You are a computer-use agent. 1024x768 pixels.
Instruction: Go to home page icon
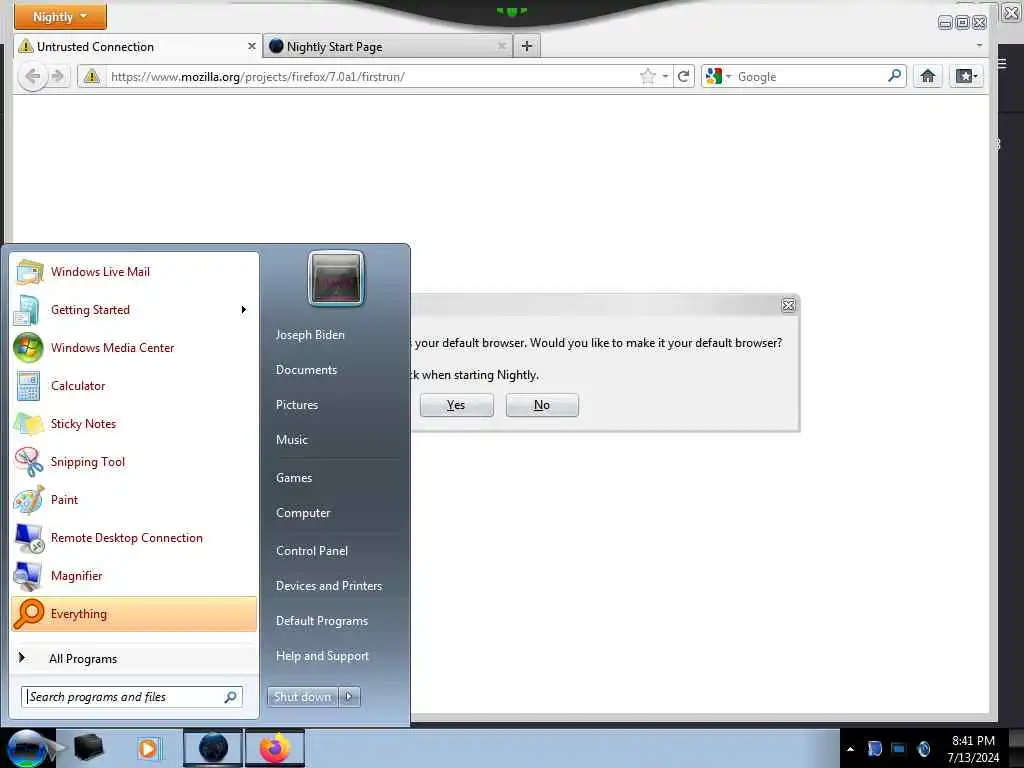tap(927, 76)
